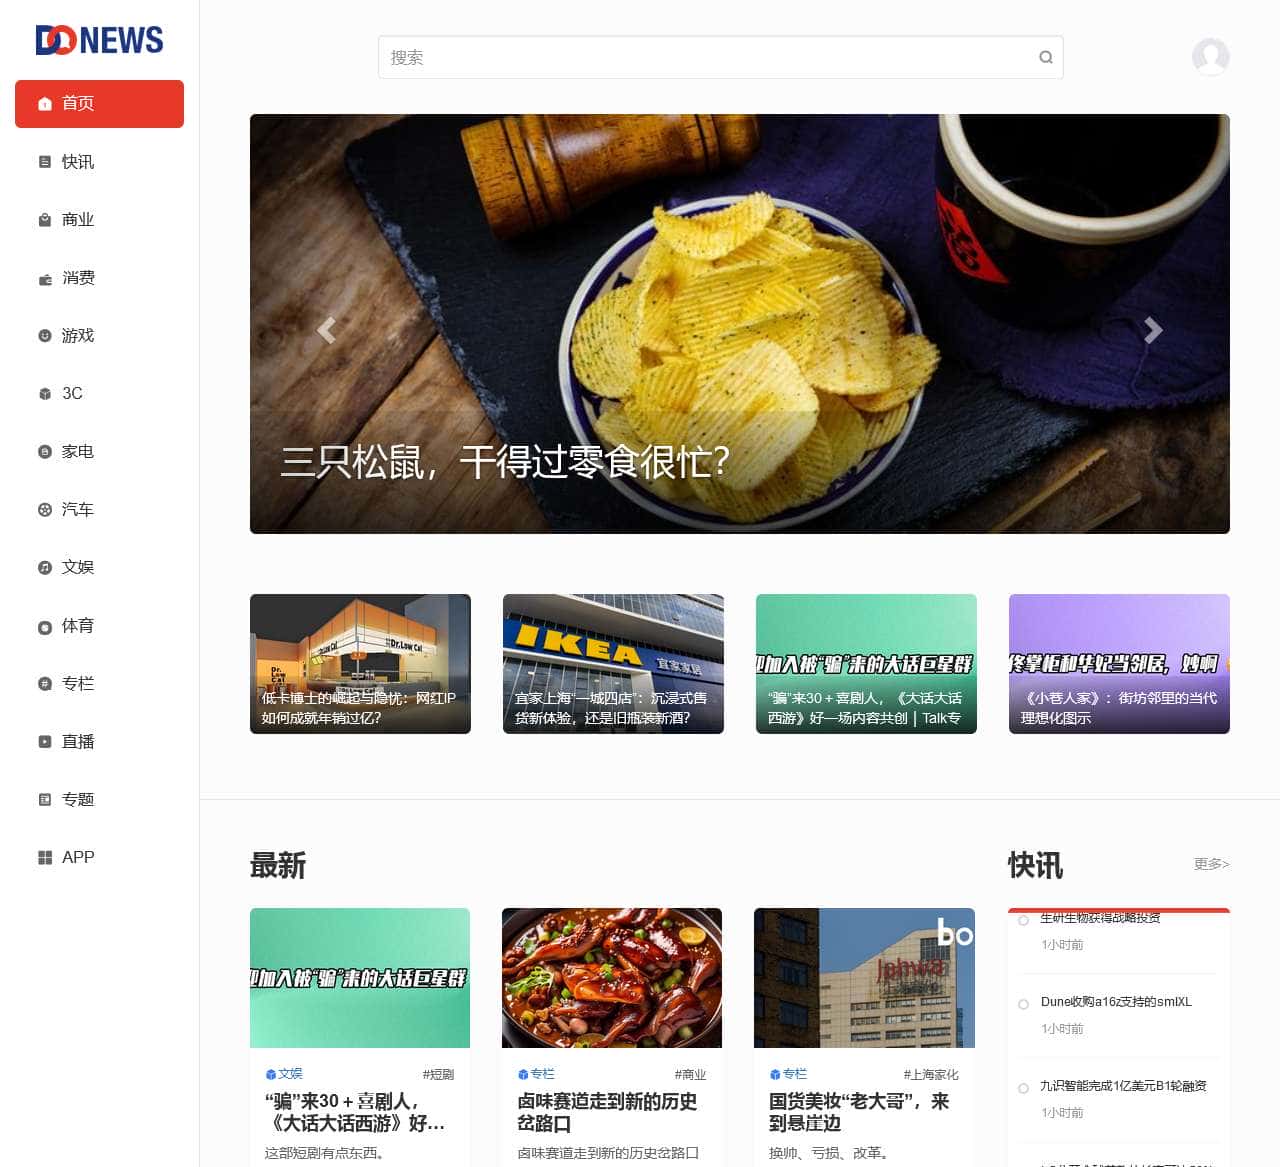
Task: Open the IKEA 宜家上海 article thumbnail
Action: 613,664
